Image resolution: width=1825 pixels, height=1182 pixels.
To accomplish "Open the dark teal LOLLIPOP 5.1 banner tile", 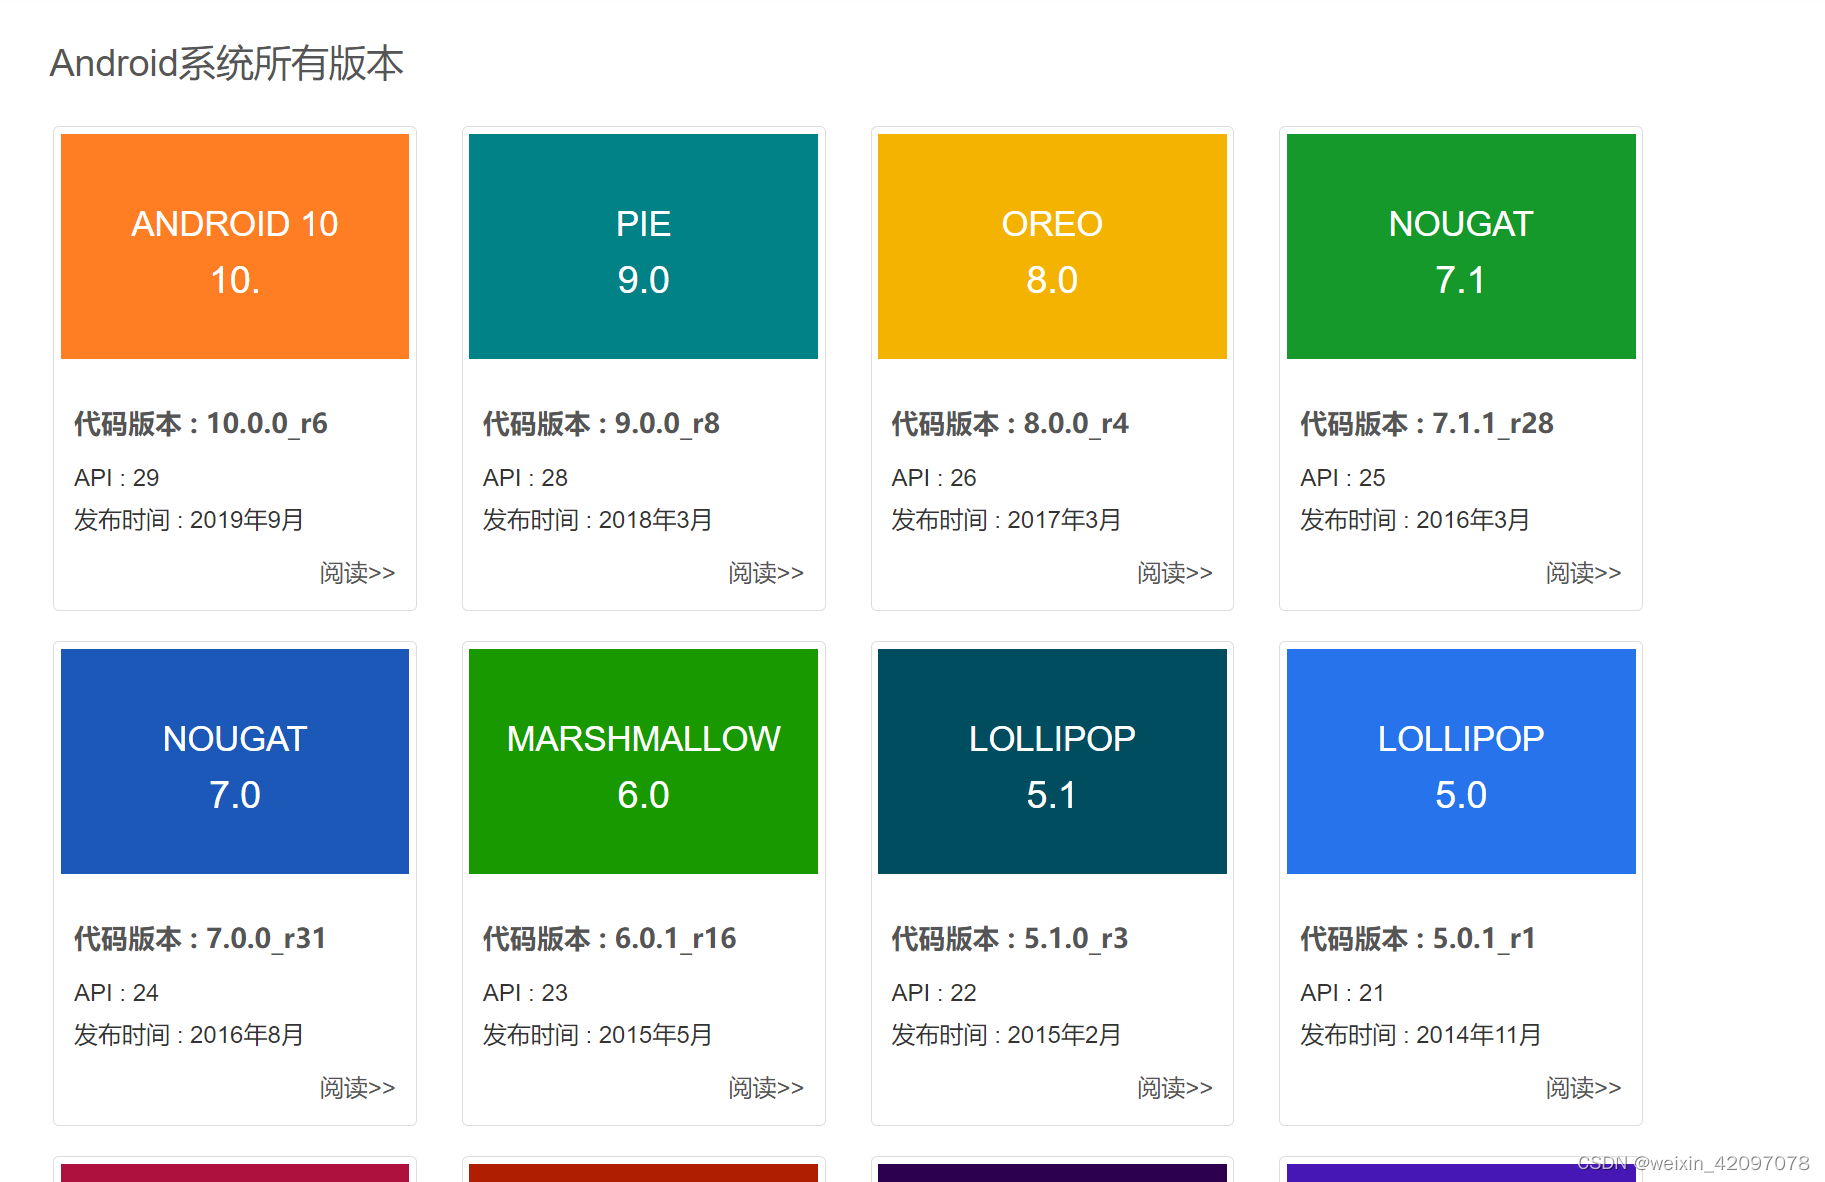I will 1052,761.
